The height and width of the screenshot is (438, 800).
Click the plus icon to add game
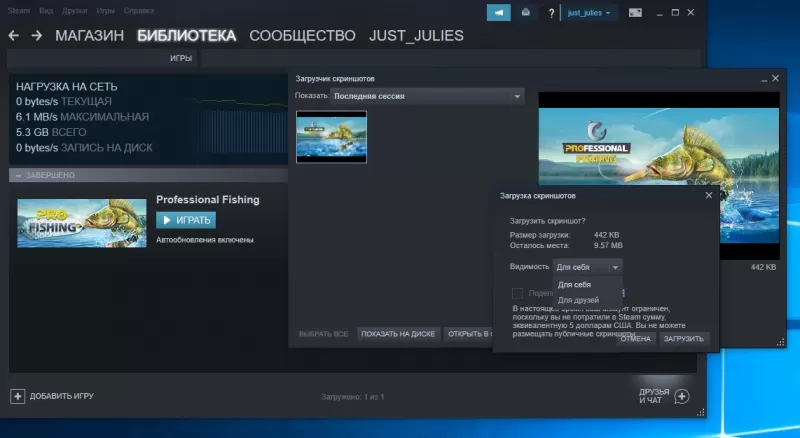coord(17,396)
